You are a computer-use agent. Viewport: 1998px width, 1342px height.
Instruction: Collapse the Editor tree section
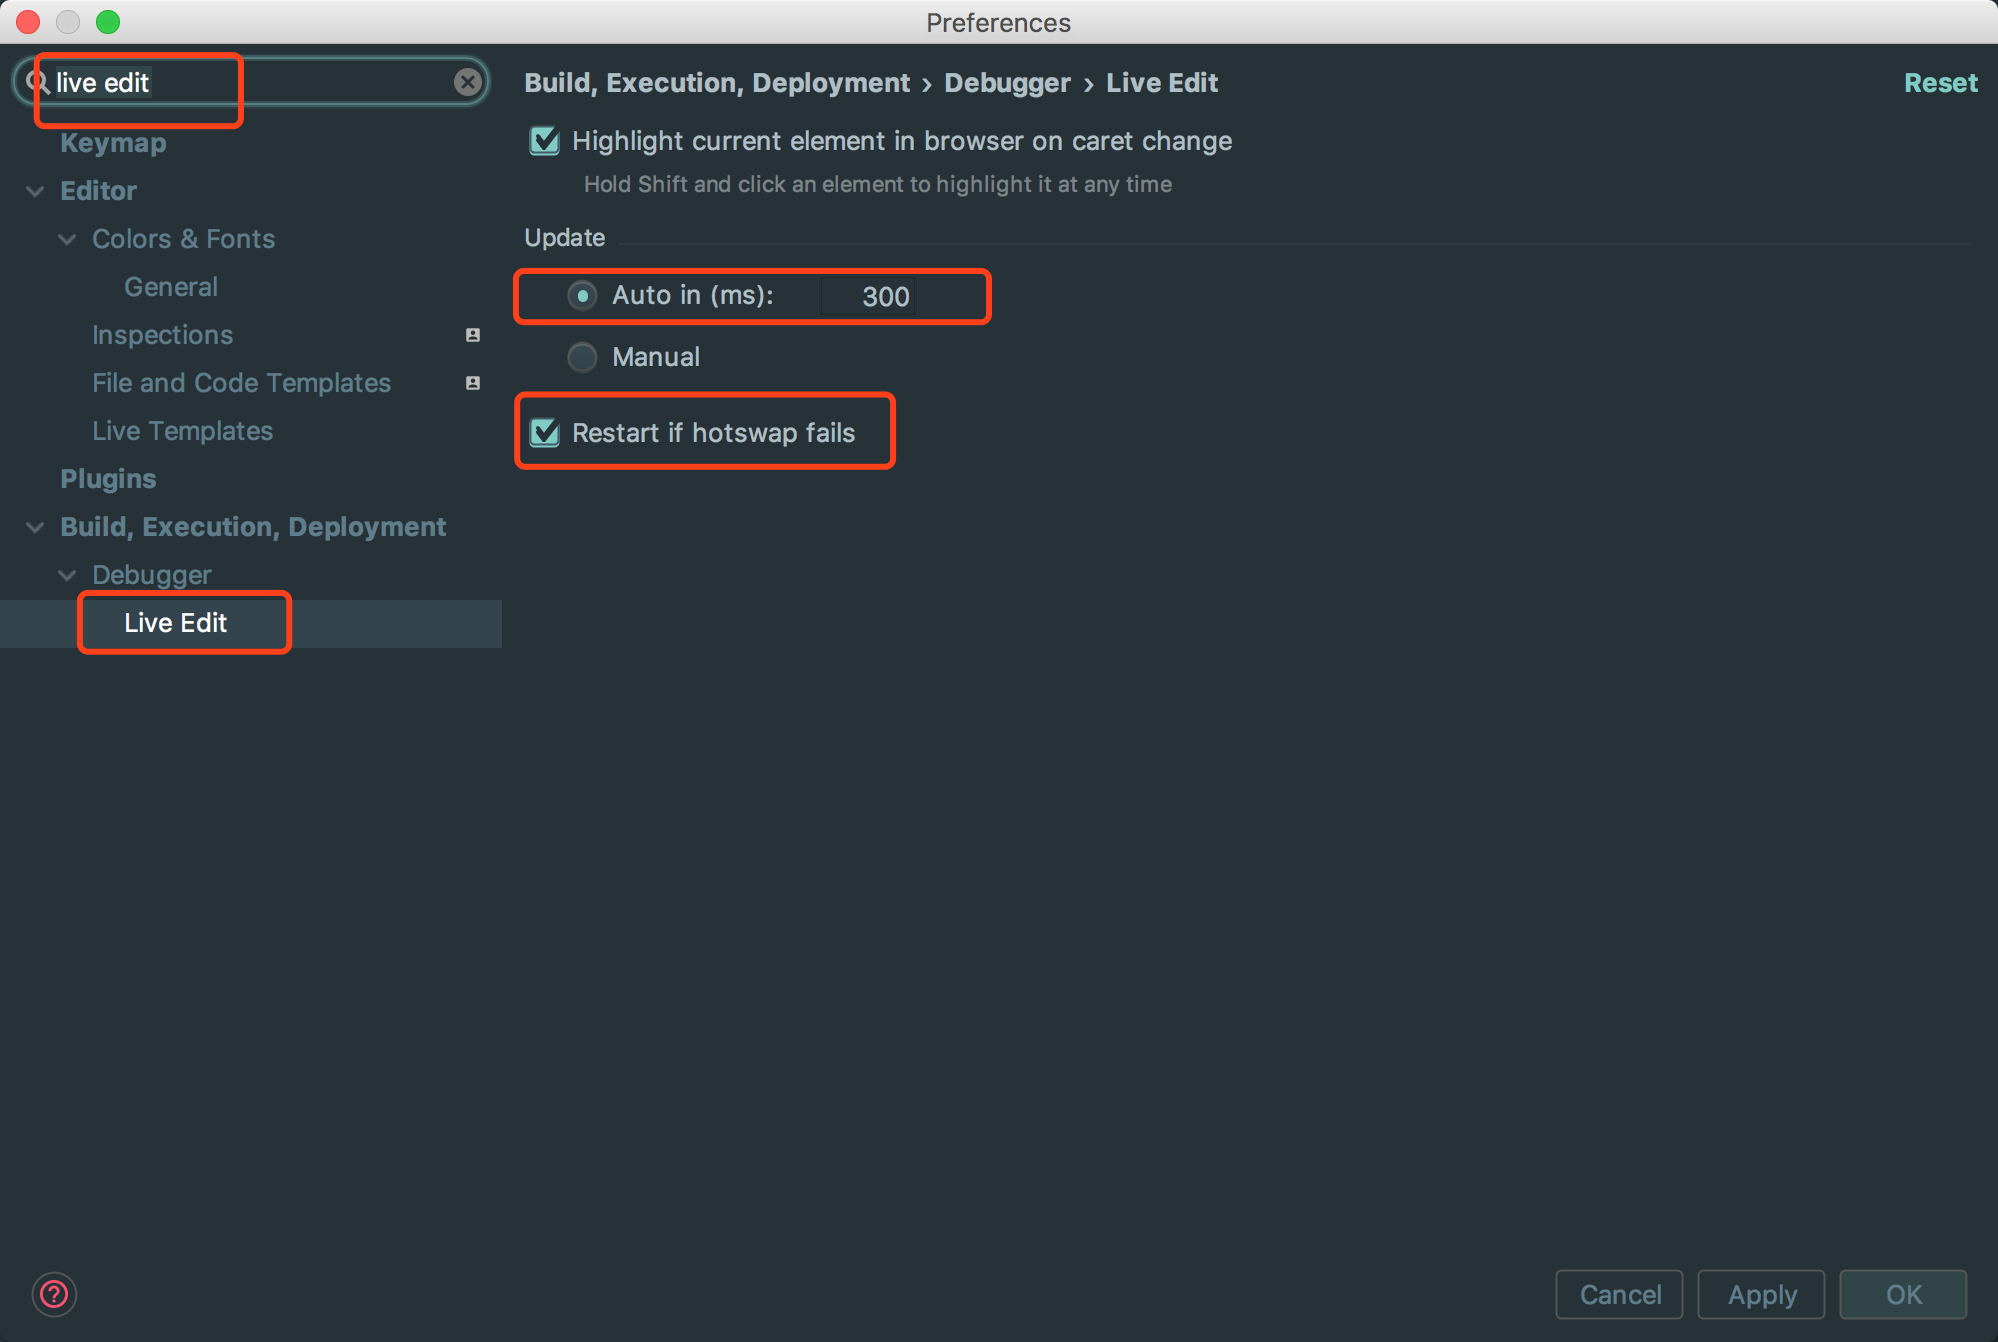[35, 191]
